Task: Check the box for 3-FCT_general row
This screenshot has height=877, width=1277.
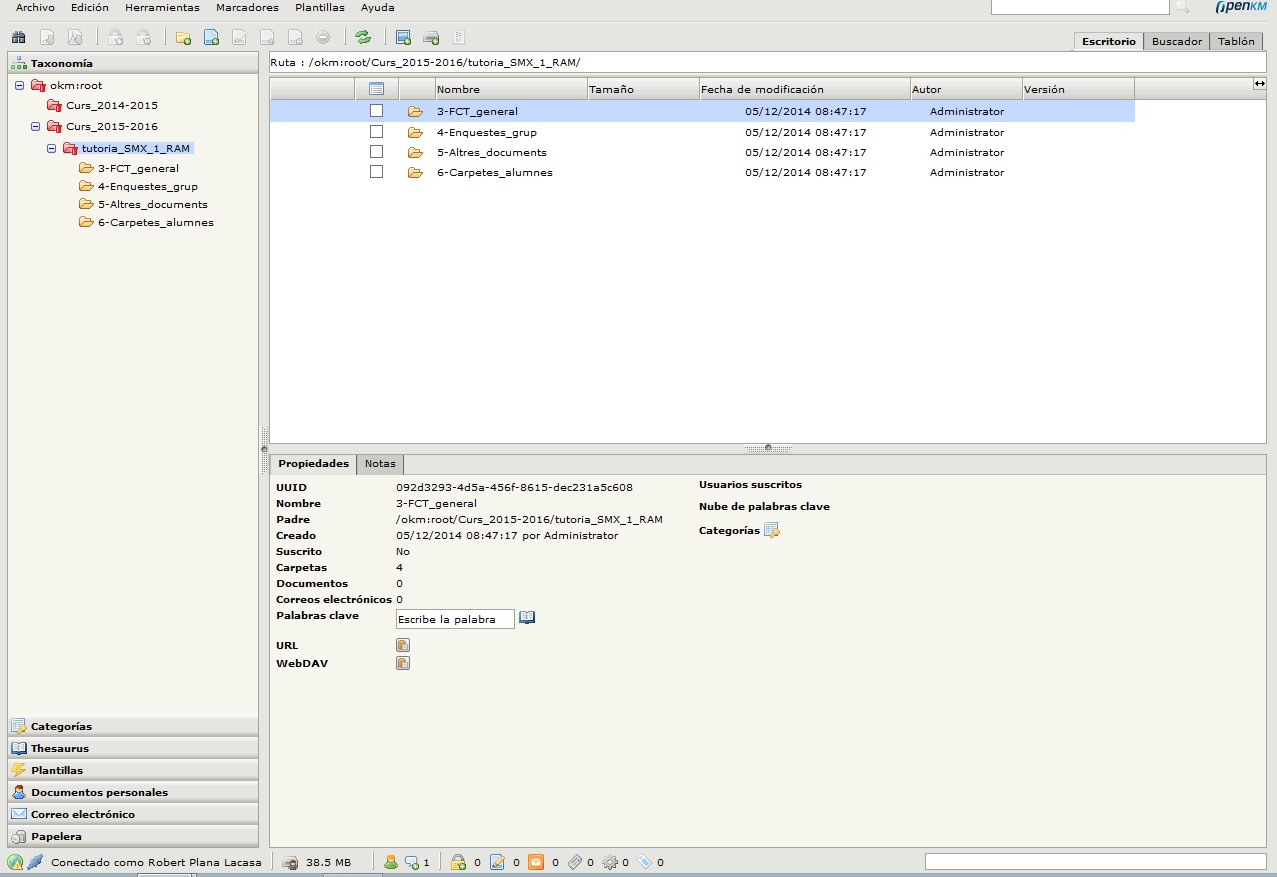Action: [376, 111]
